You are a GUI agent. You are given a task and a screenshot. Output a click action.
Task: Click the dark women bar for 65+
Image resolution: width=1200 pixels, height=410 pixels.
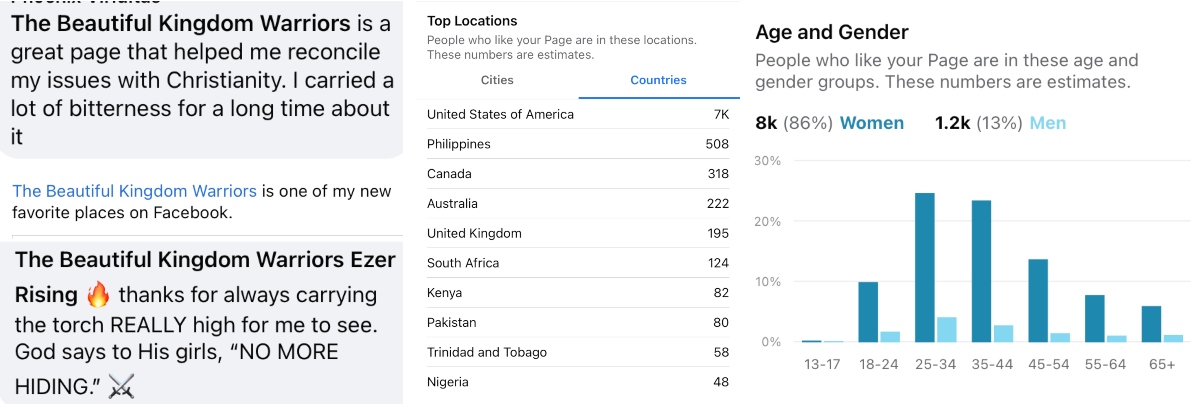point(1152,324)
